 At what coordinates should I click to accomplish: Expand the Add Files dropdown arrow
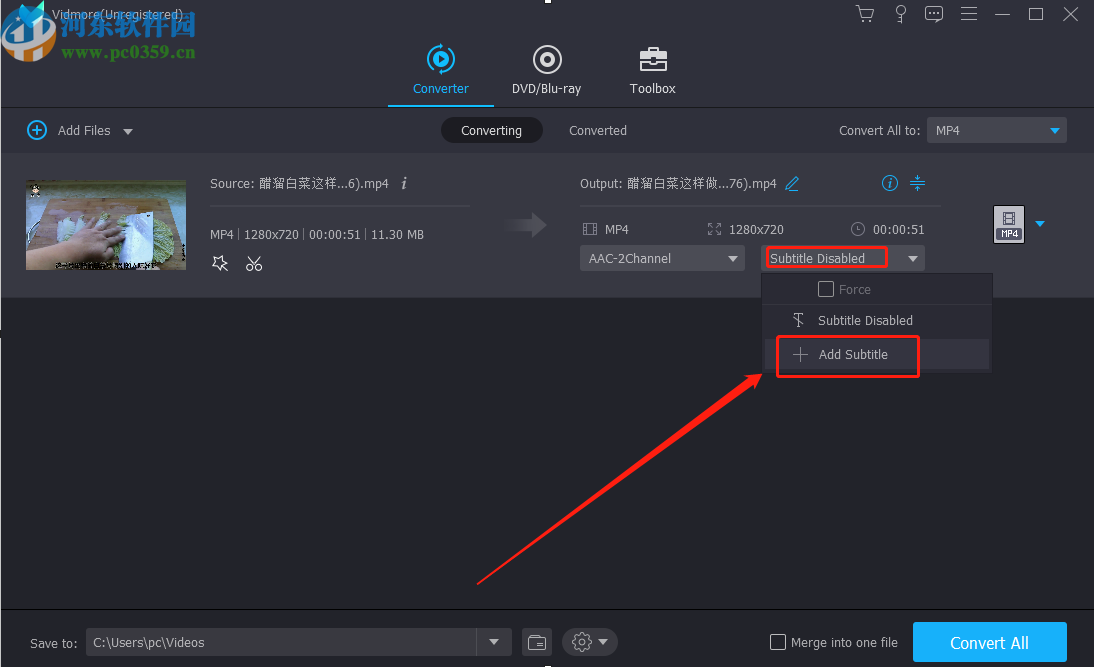point(128,131)
